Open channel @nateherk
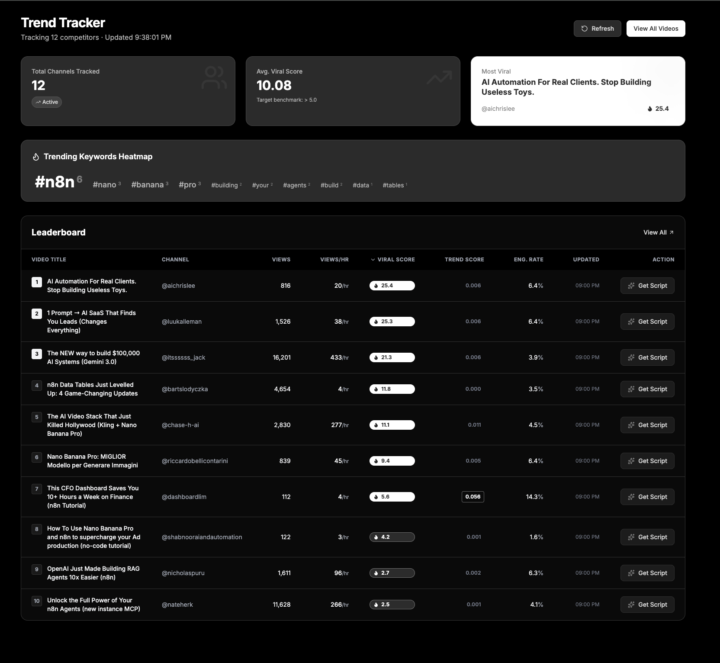This screenshot has height=663, width=720. pyautogui.click(x=177, y=604)
